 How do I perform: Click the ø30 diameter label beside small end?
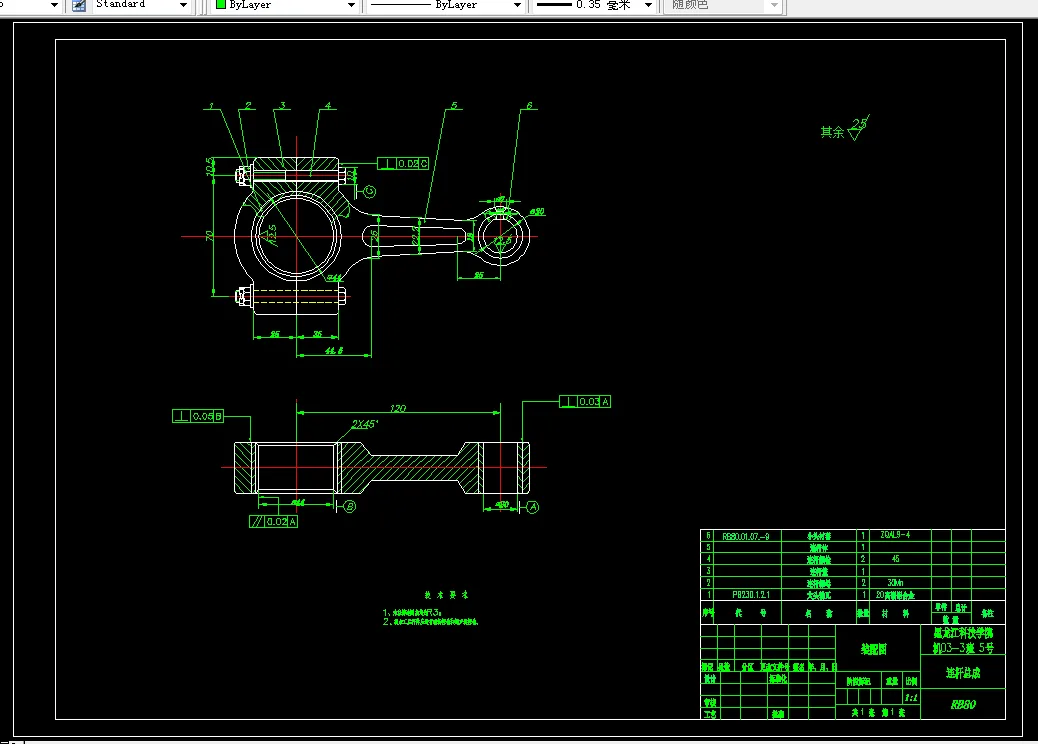click(537, 212)
